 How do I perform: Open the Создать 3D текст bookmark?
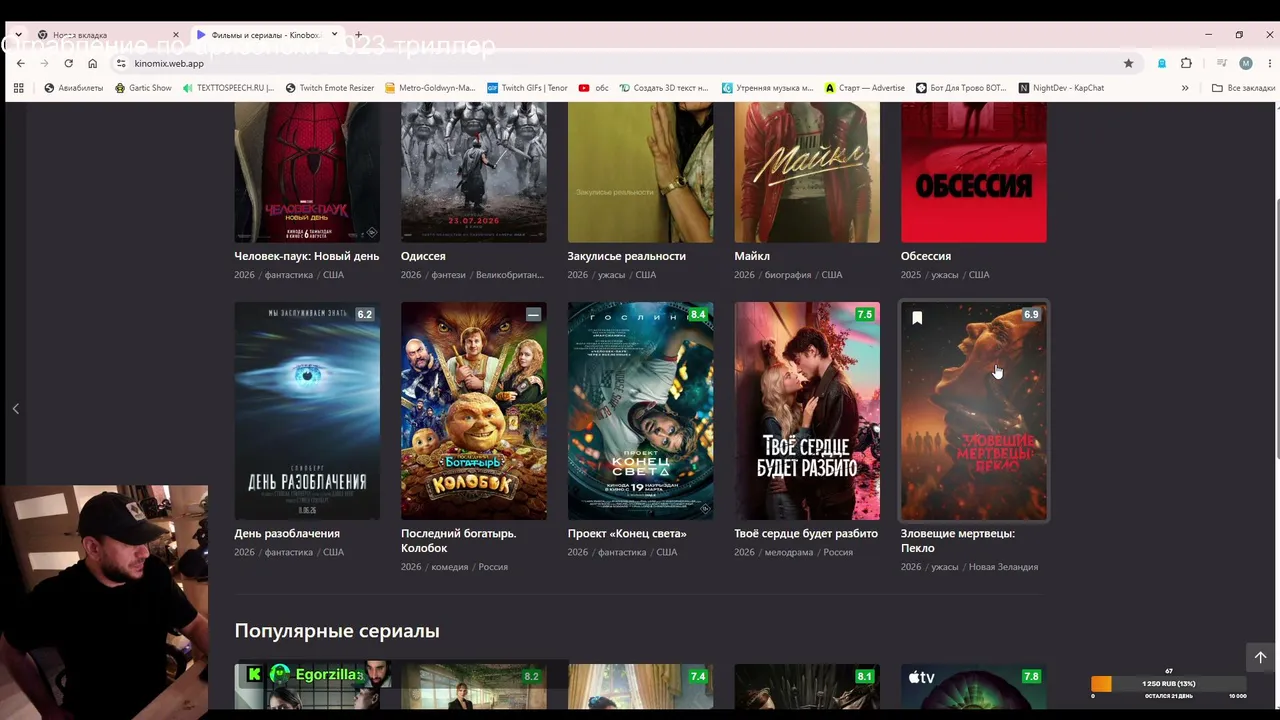coord(664,88)
